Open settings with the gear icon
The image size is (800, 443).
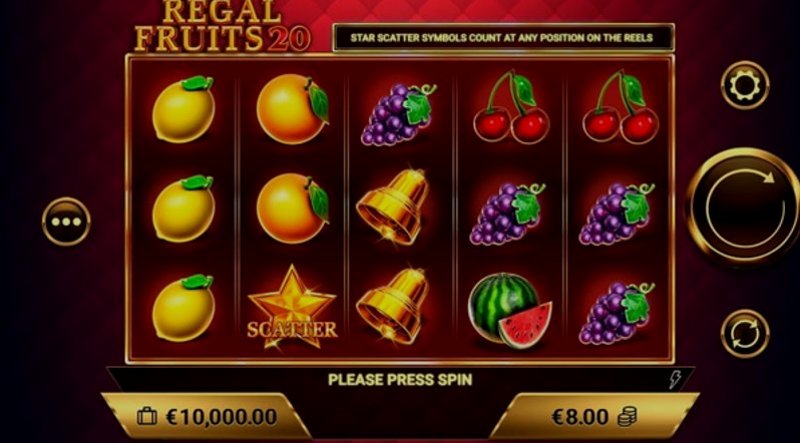click(744, 85)
